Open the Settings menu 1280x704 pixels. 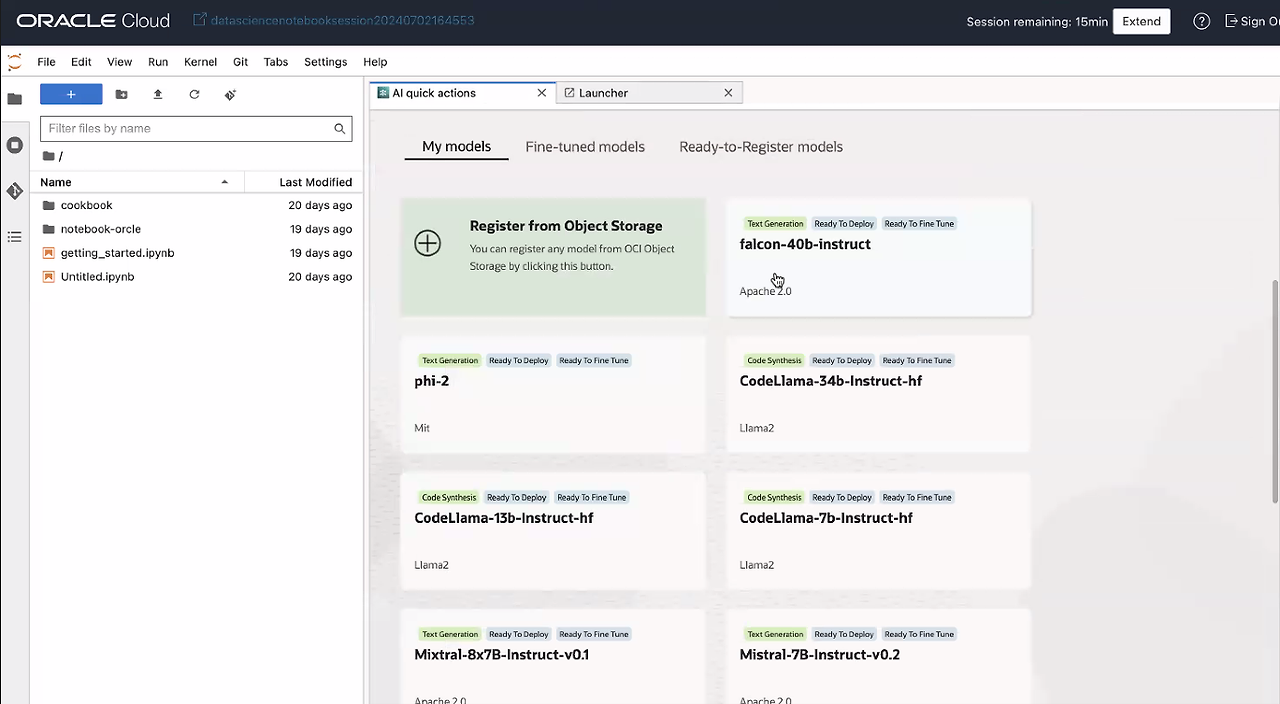click(x=325, y=62)
